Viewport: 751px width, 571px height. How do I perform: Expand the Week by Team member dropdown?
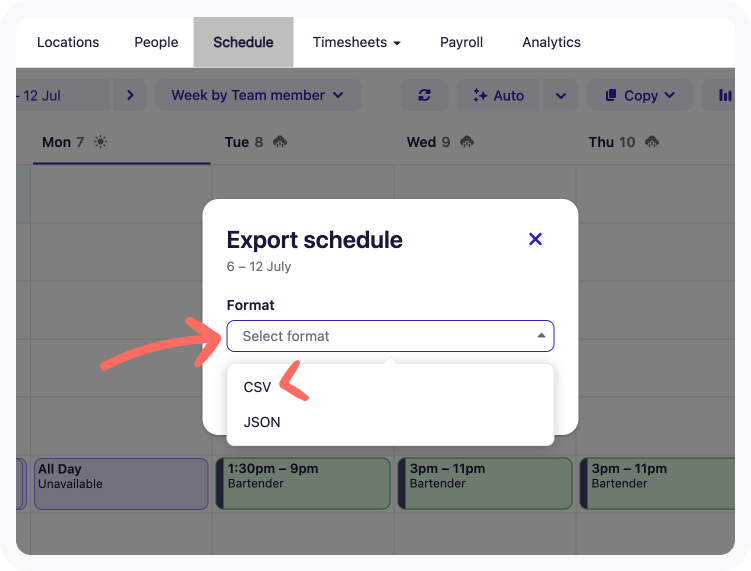coord(257,95)
